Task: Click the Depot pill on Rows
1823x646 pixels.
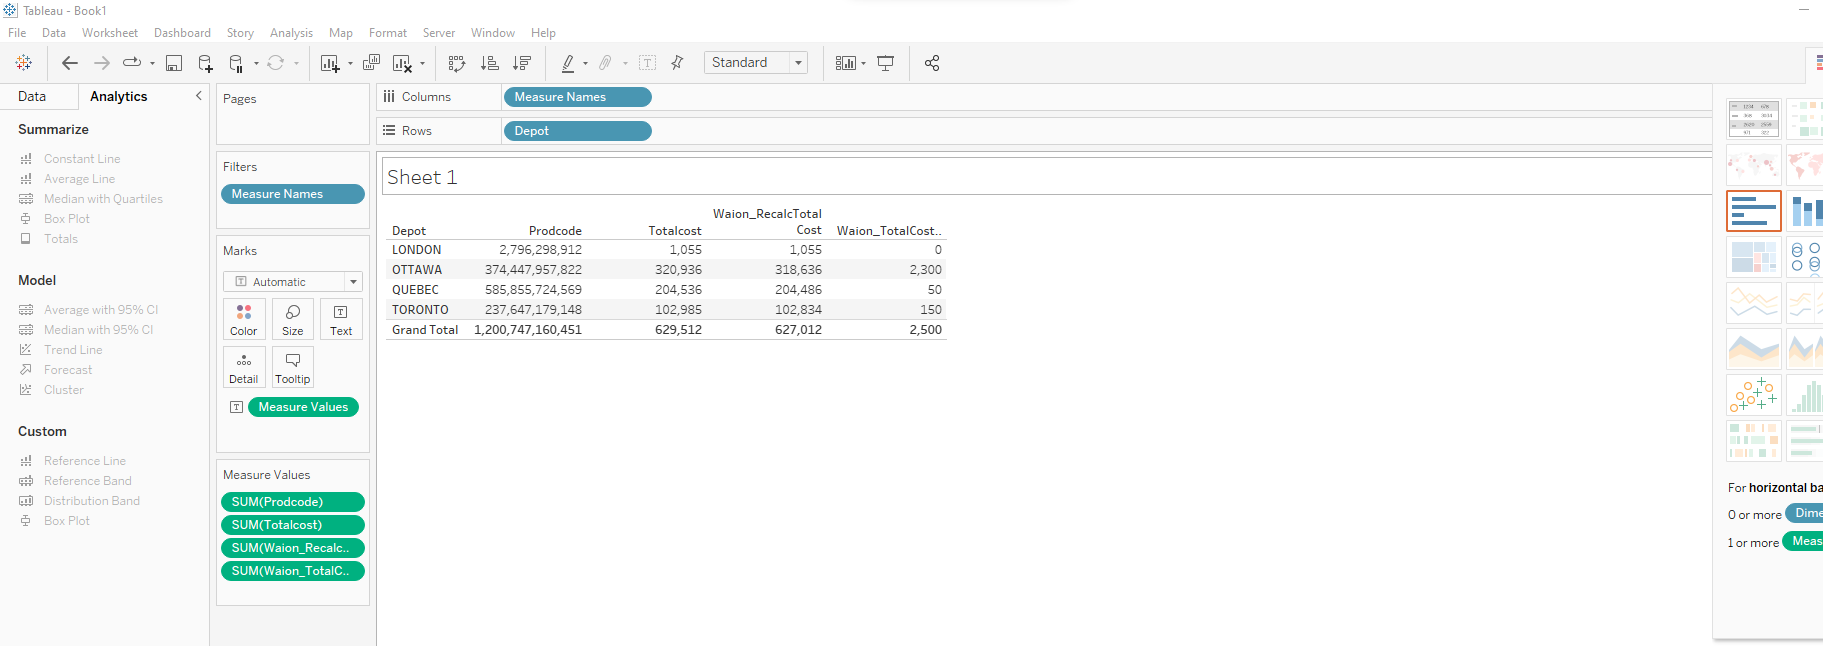Action: pyautogui.click(x=578, y=131)
